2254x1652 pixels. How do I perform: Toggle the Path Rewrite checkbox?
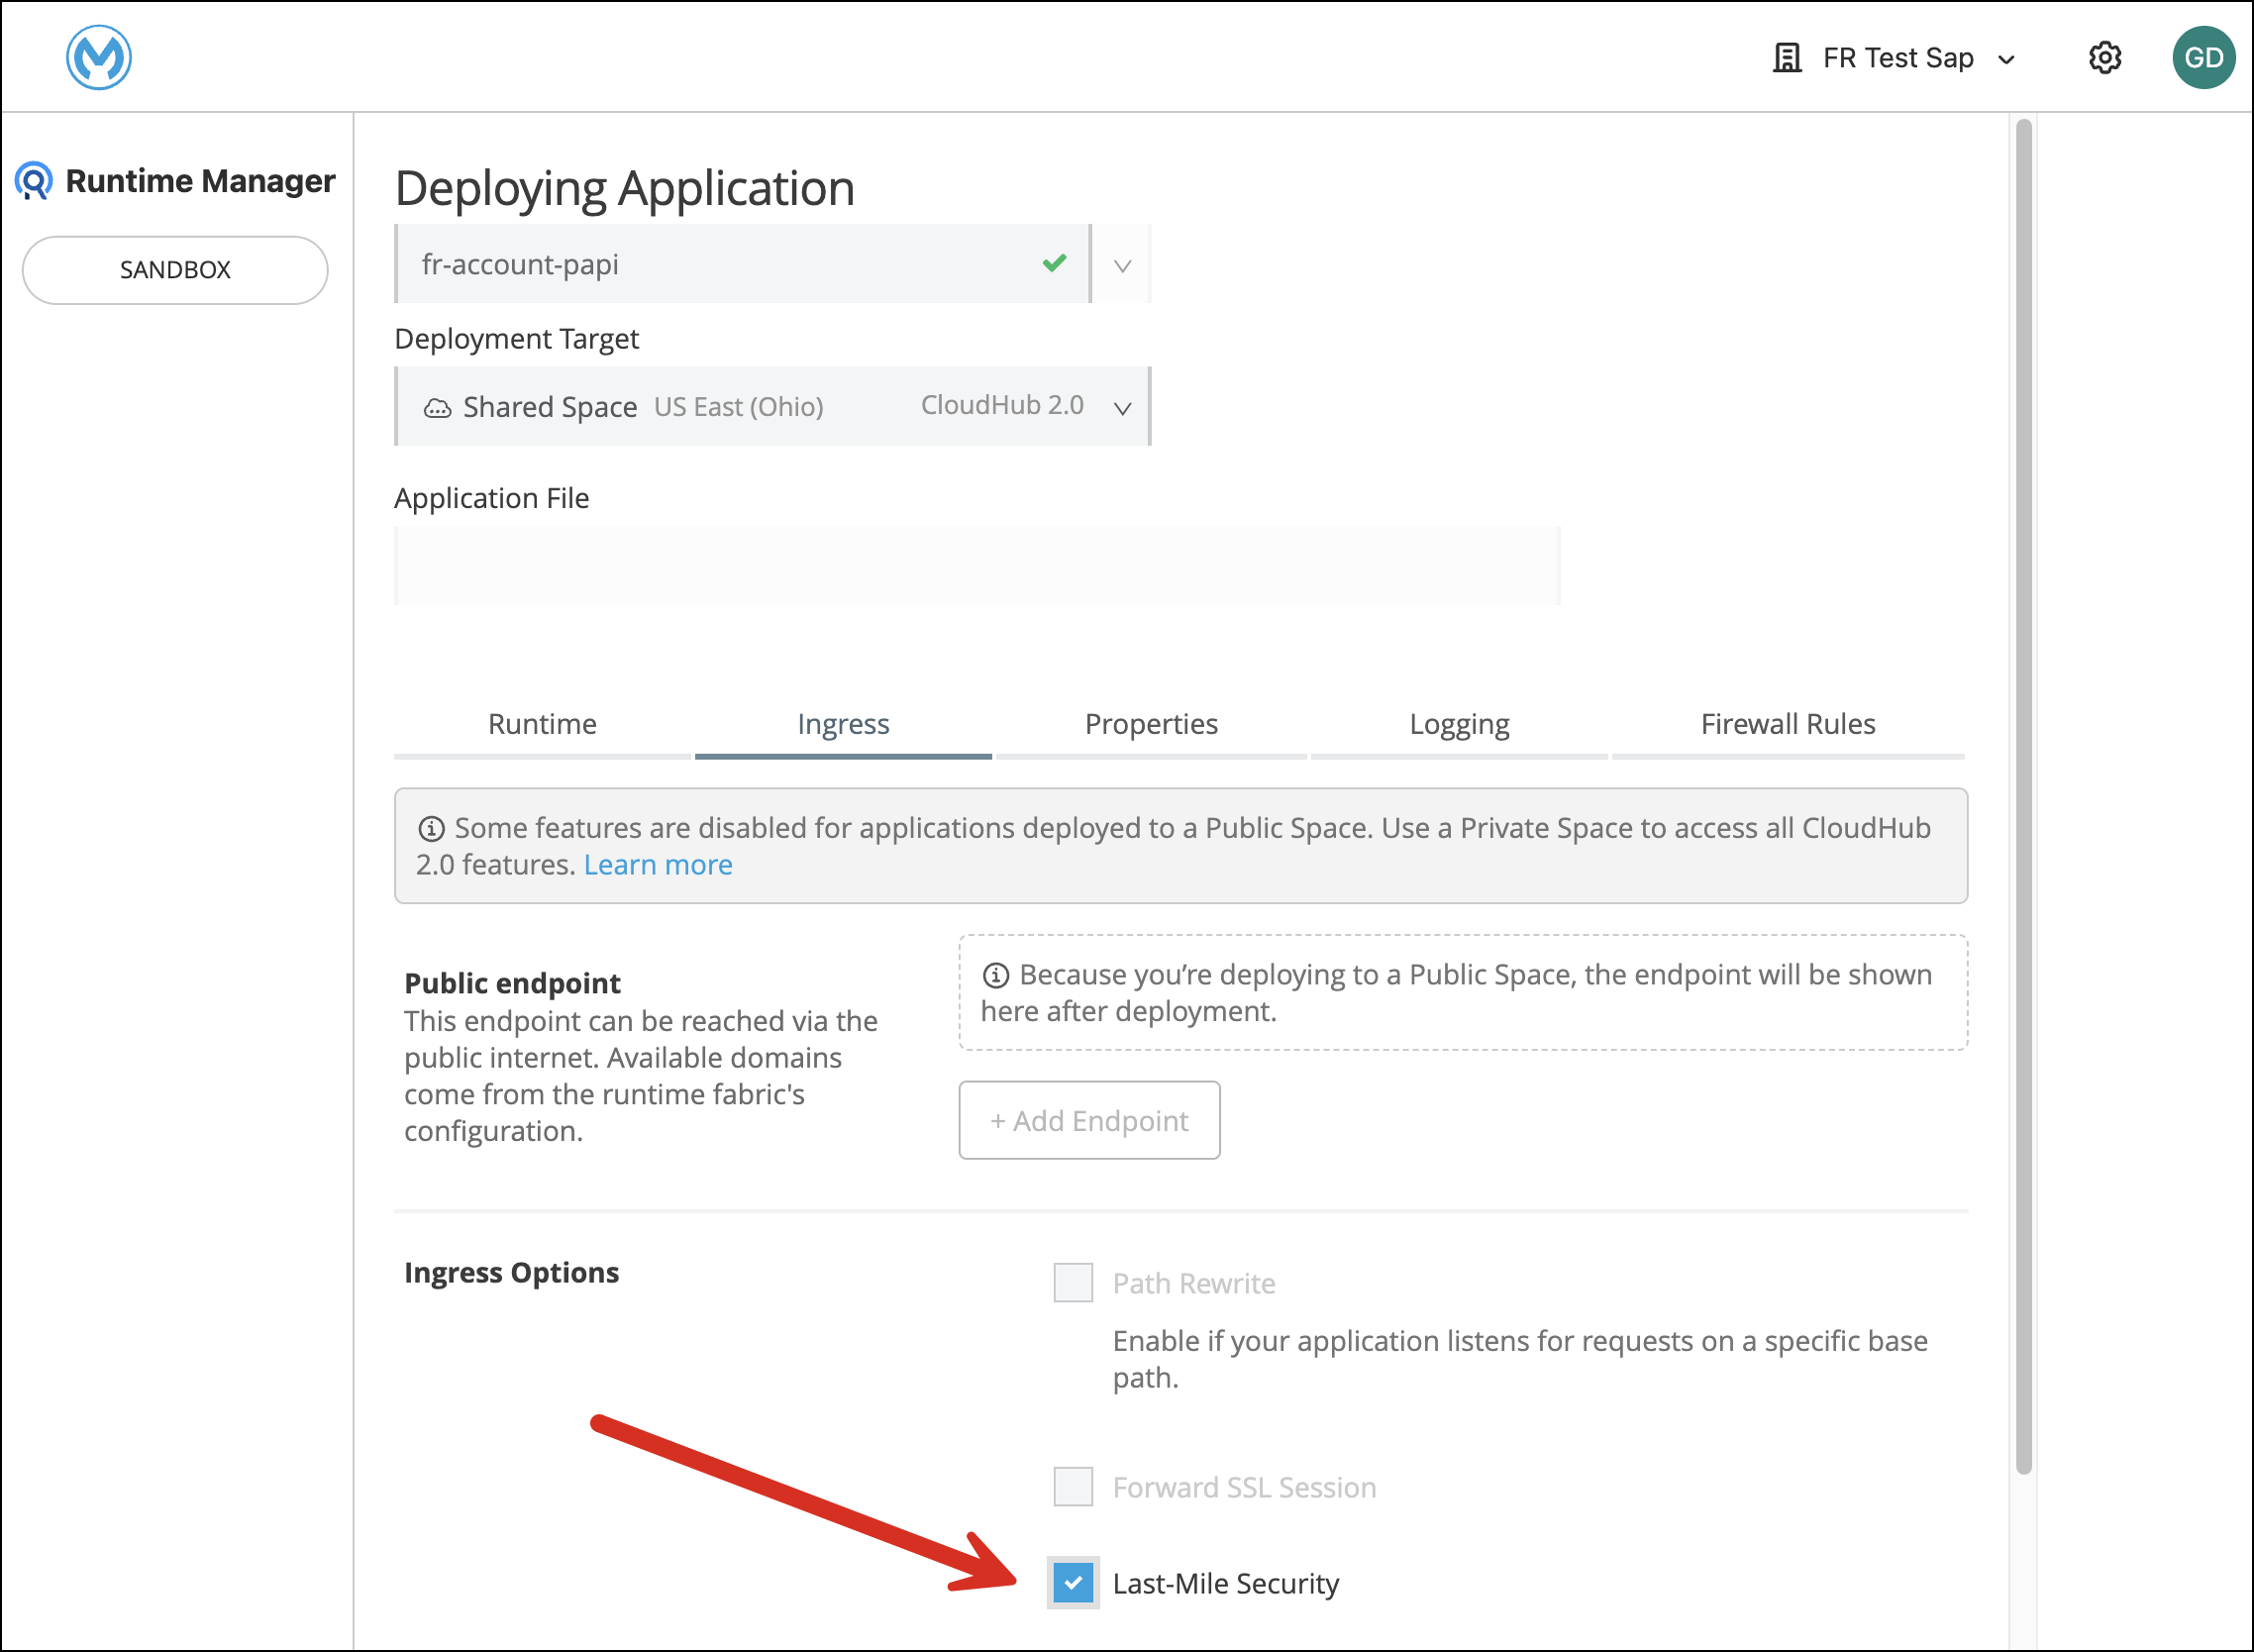click(x=1073, y=1283)
